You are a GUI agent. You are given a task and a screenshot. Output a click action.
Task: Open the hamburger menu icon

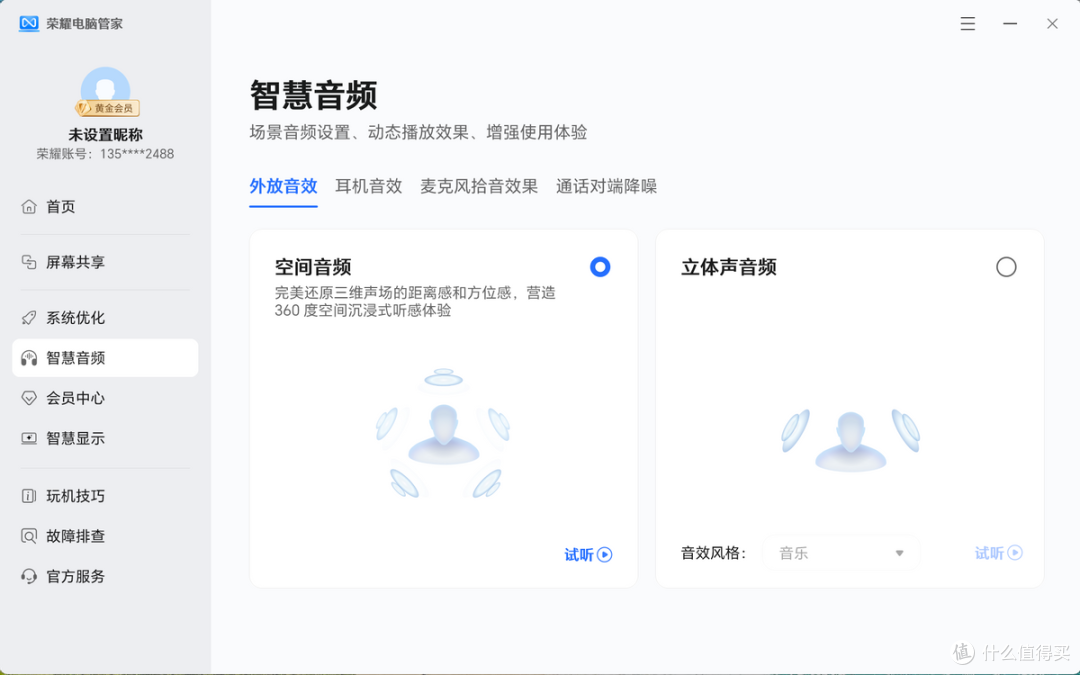(968, 23)
